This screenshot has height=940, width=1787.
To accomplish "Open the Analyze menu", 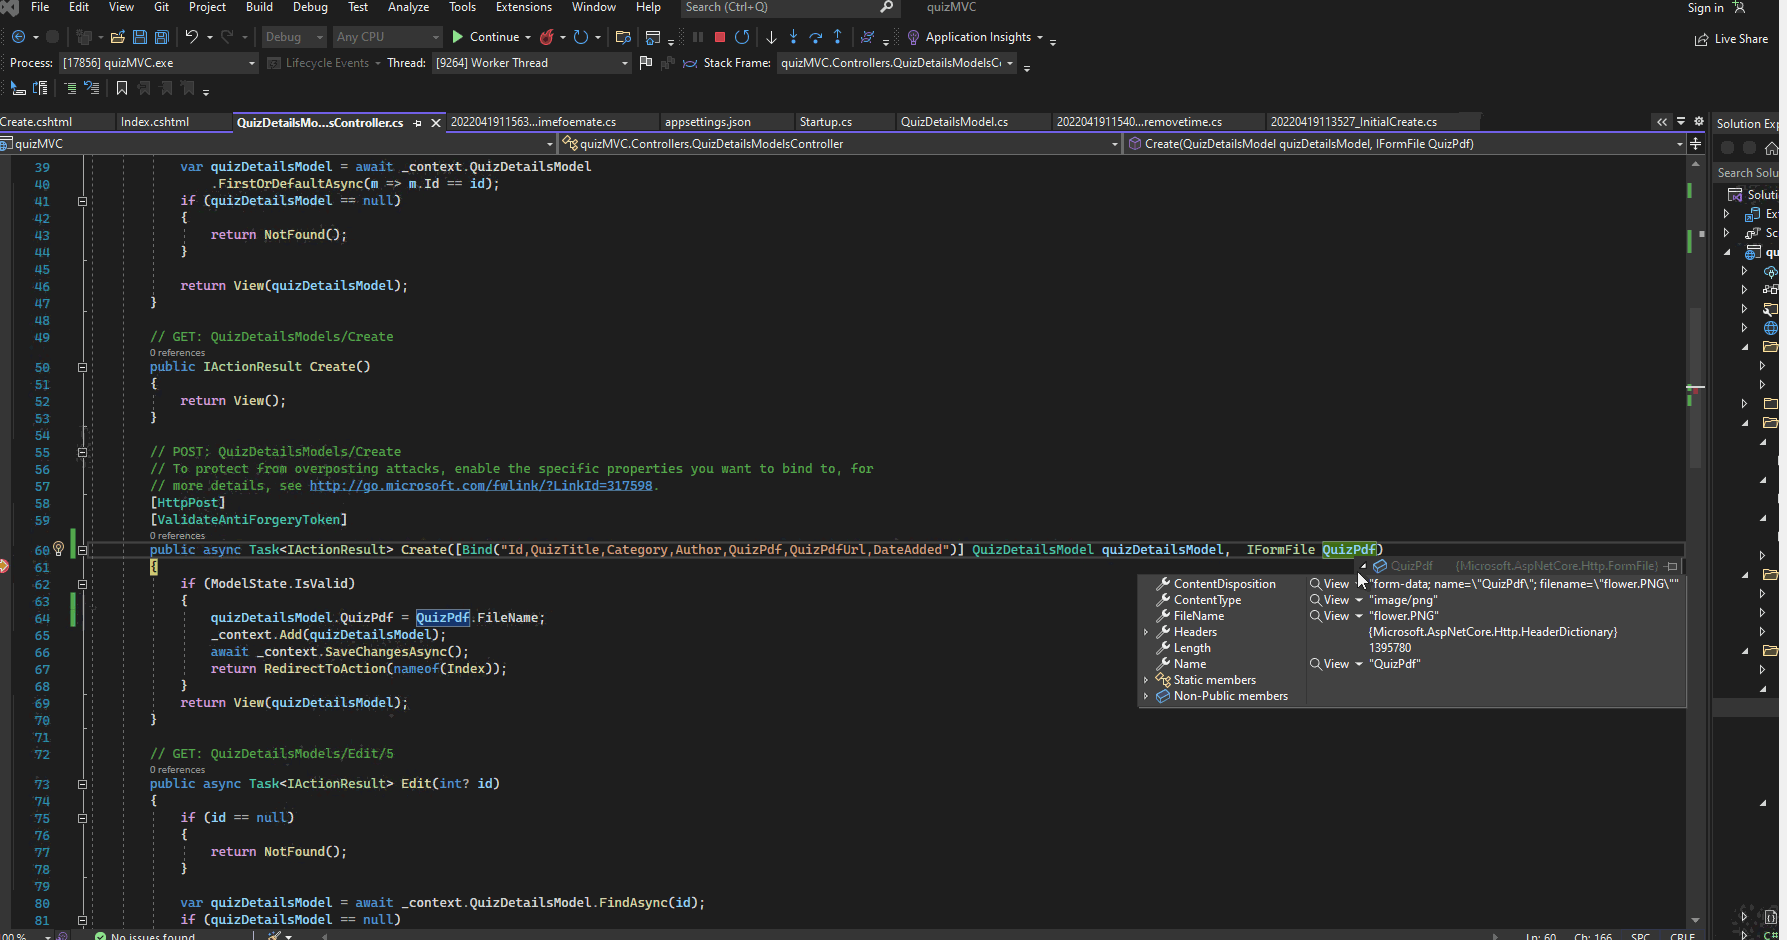I will click(408, 7).
